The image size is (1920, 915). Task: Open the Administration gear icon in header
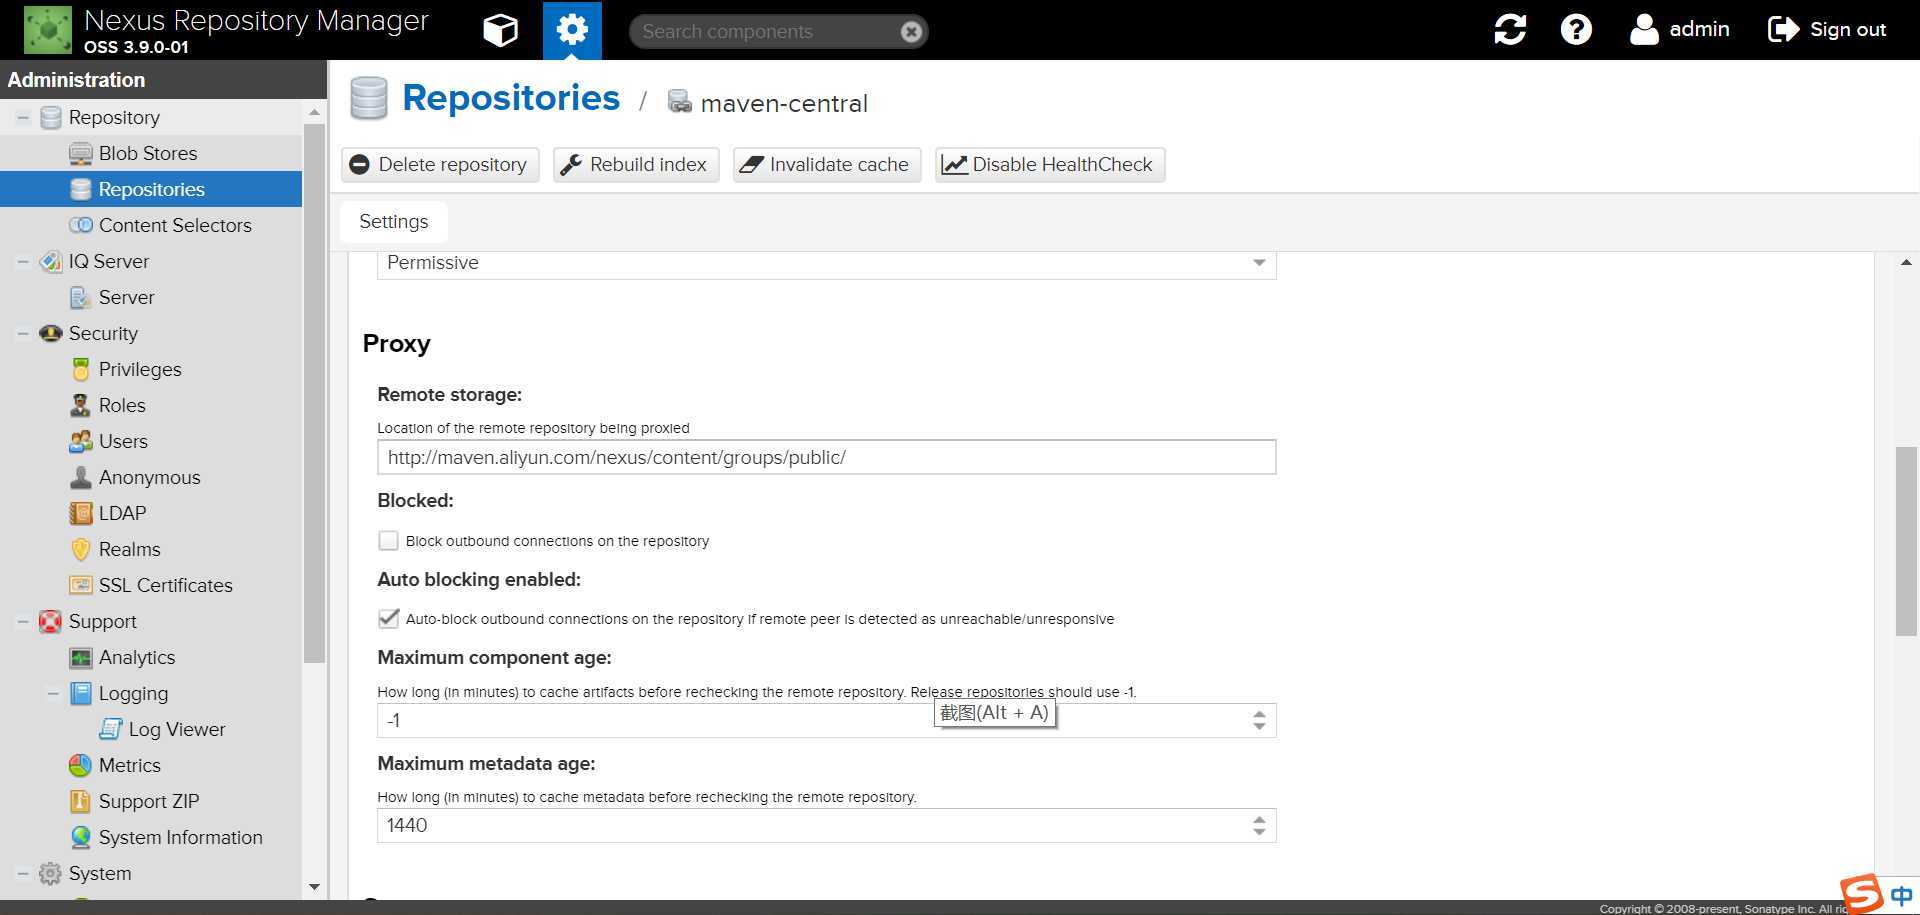(572, 30)
